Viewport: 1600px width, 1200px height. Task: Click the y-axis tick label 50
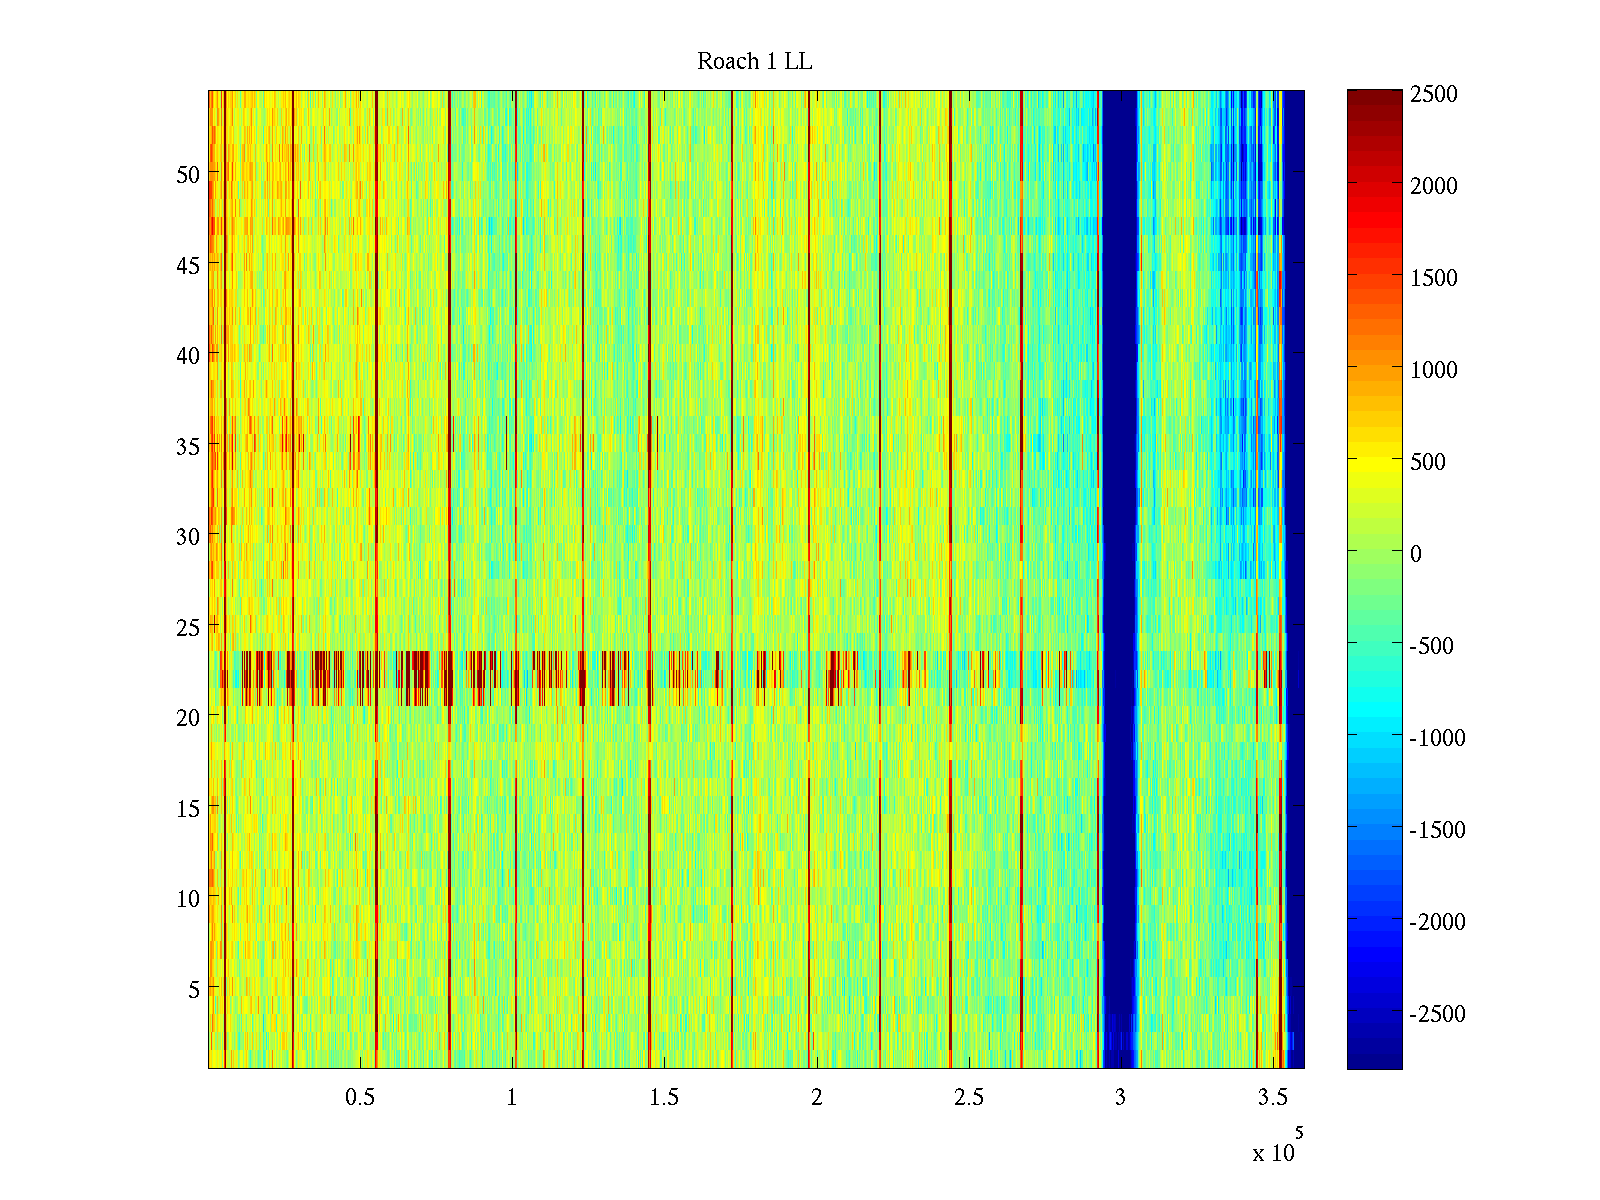point(188,174)
